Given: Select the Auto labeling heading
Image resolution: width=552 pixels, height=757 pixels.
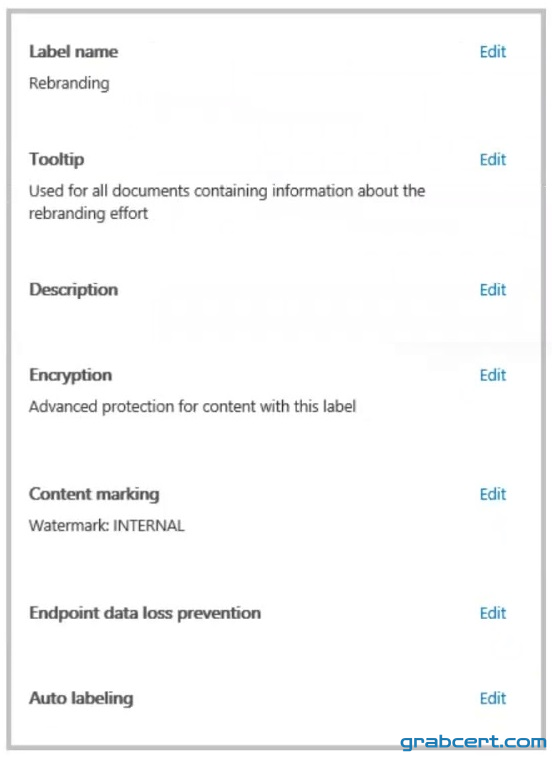Looking at the screenshot, I should (81, 698).
